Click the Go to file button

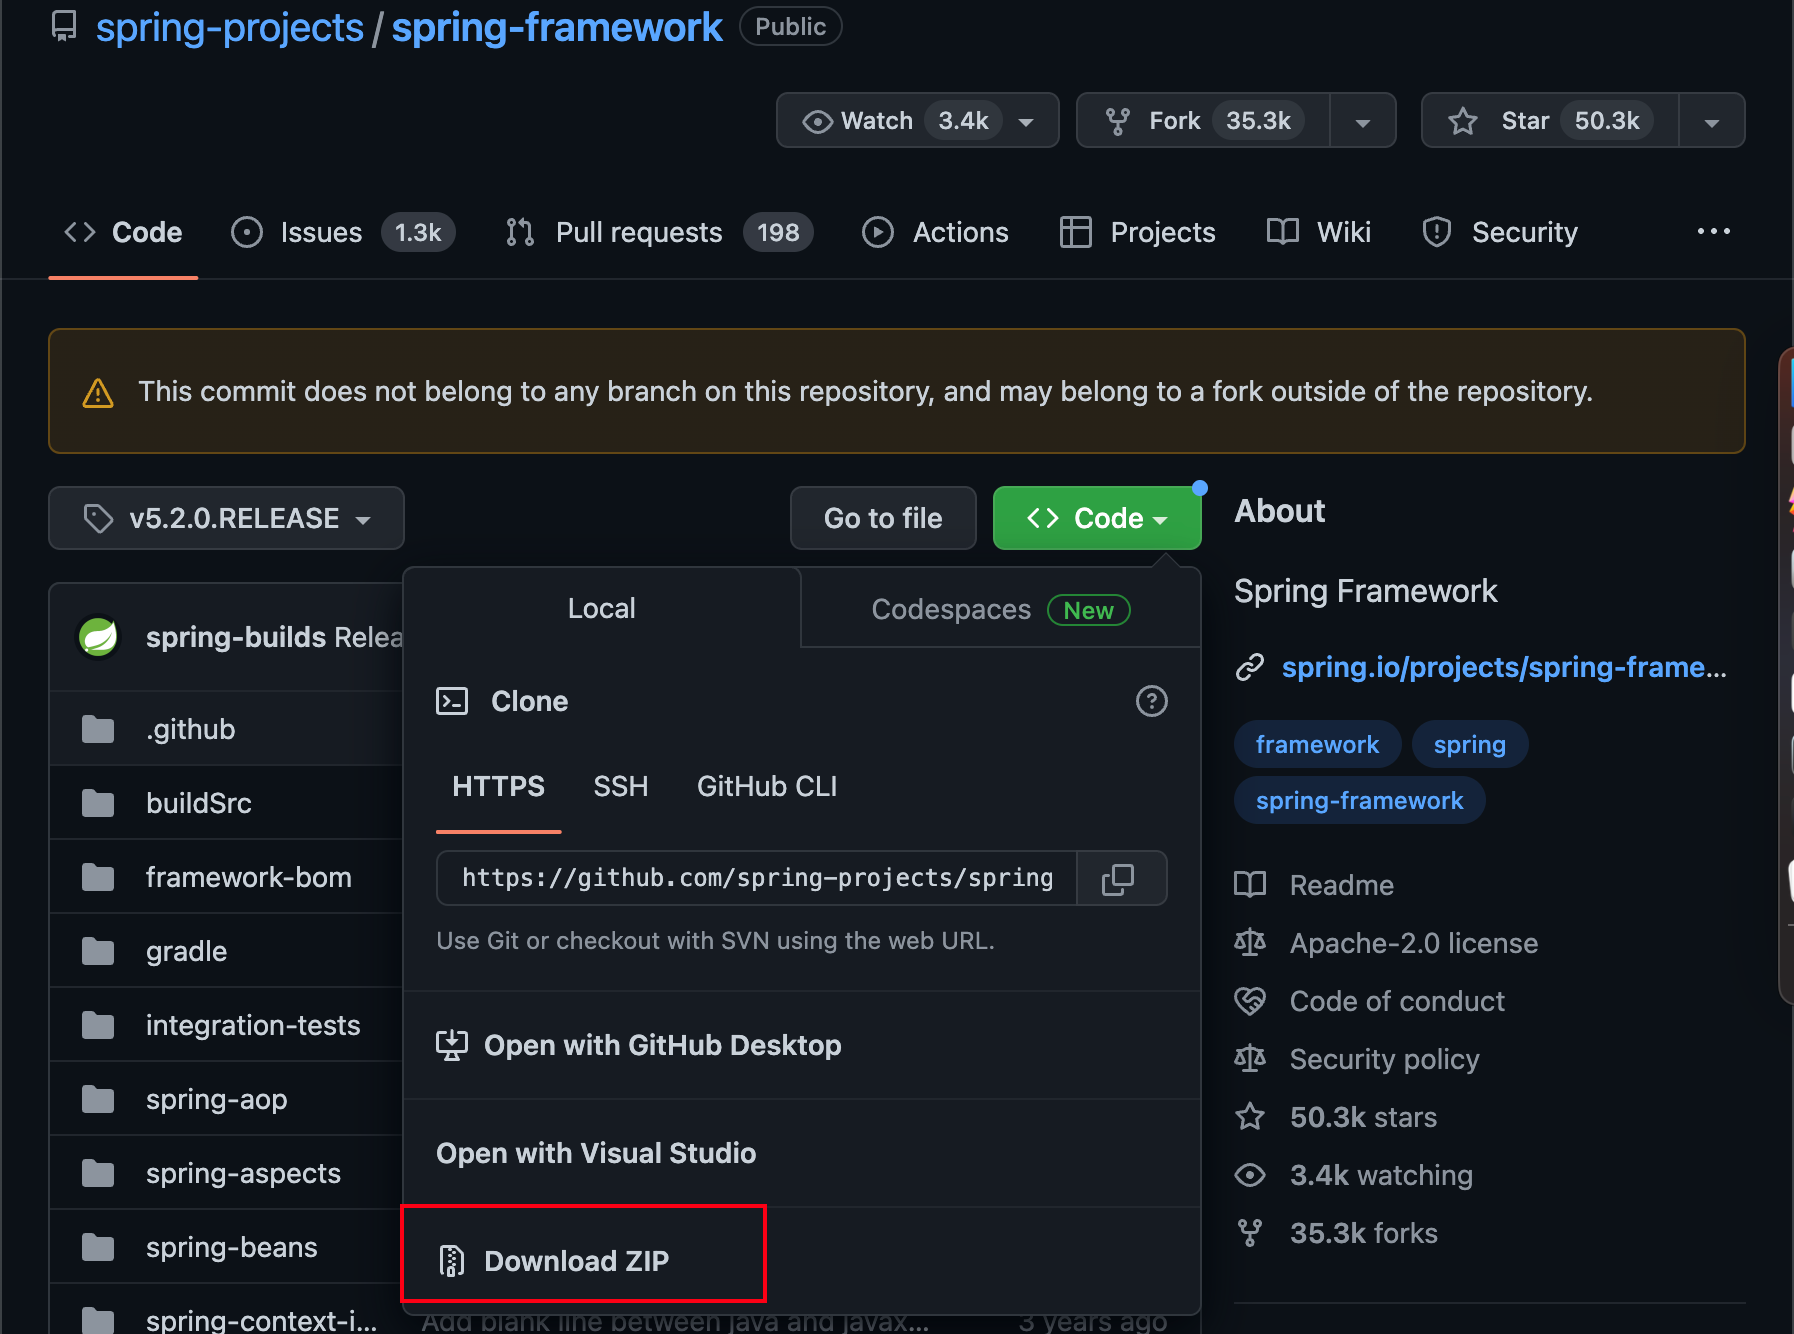(x=883, y=518)
